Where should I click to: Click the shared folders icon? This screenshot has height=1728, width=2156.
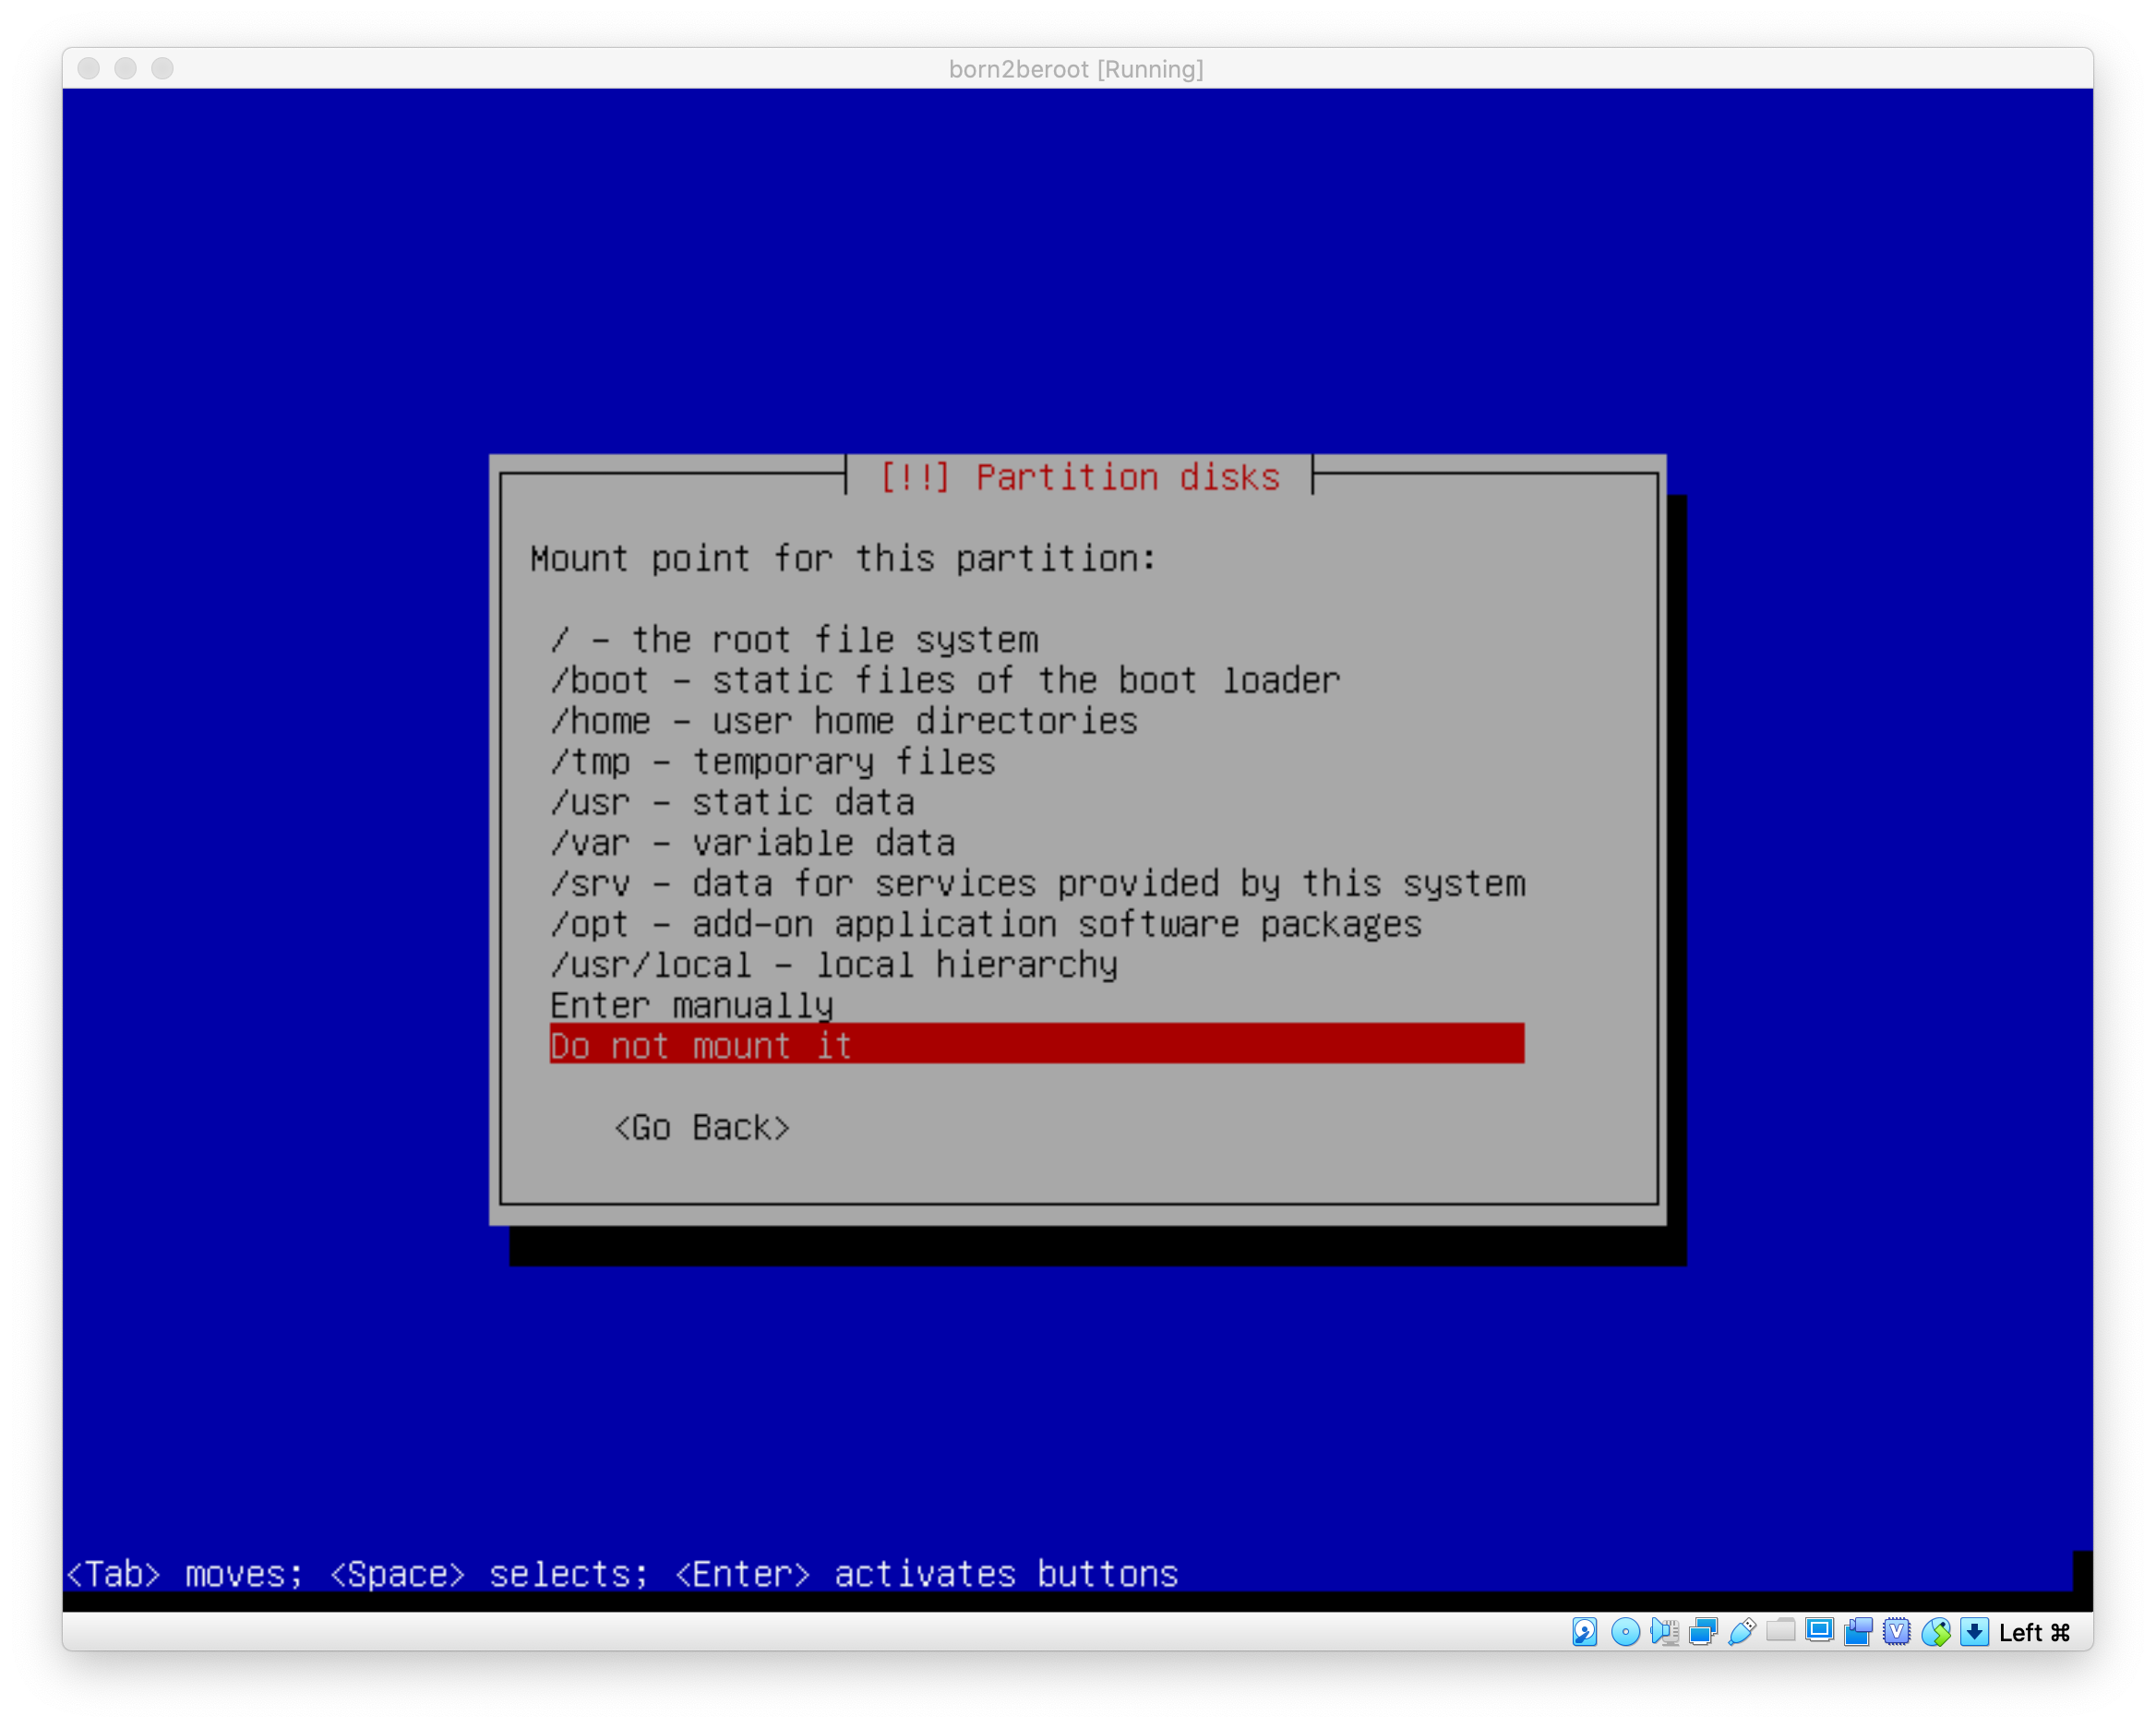pyautogui.click(x=1780, y=1631)
